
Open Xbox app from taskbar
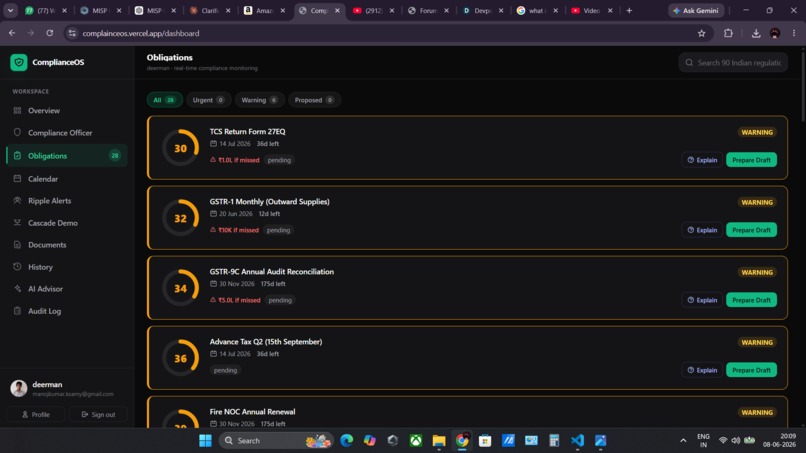click(x=415, y=441)
